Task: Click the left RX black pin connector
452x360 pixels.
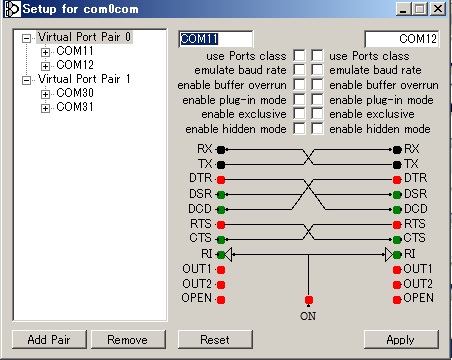Action: [x=221, y=150]
